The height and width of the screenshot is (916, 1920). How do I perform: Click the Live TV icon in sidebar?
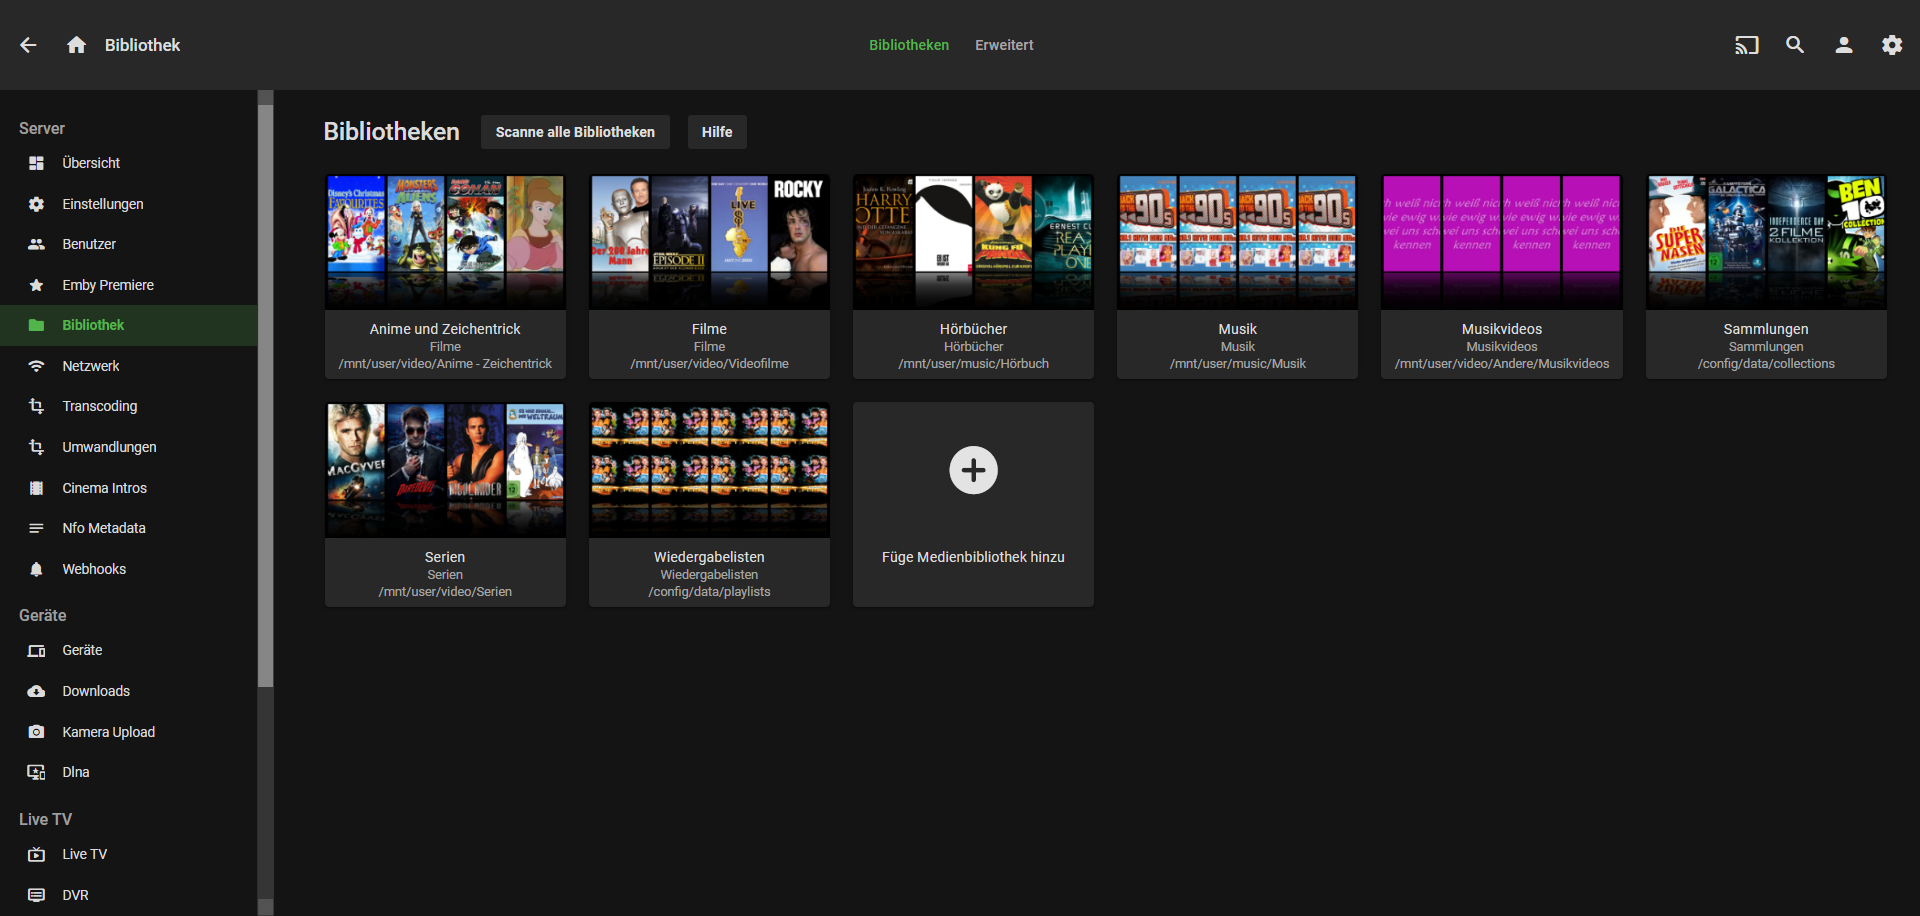36,854
